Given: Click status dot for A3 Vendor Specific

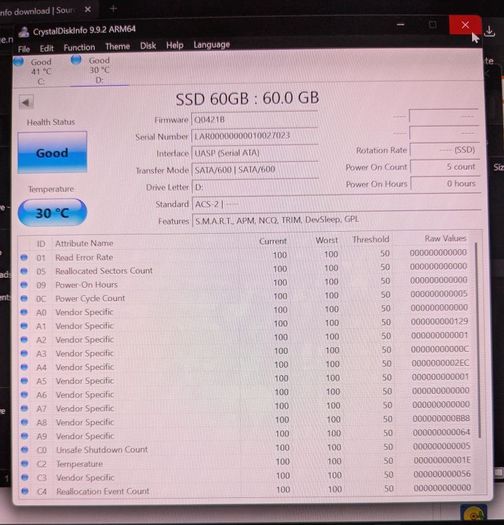Looking at the screenshot, I should click(x=24, y=353).
